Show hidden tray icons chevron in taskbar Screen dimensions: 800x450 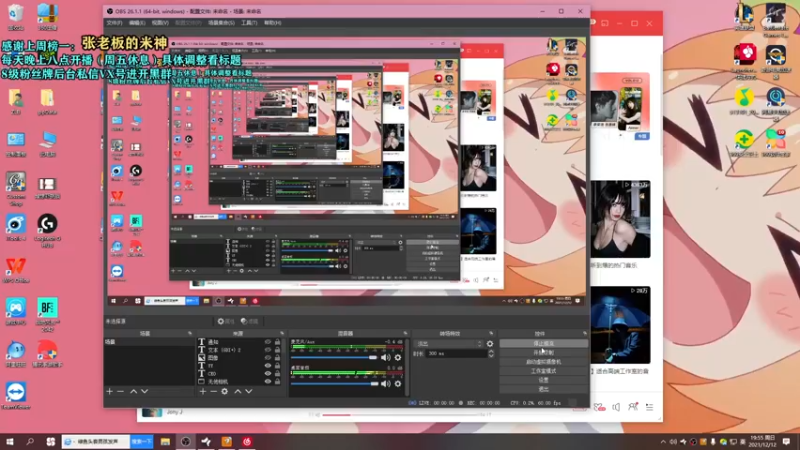[x=663, y=442]
